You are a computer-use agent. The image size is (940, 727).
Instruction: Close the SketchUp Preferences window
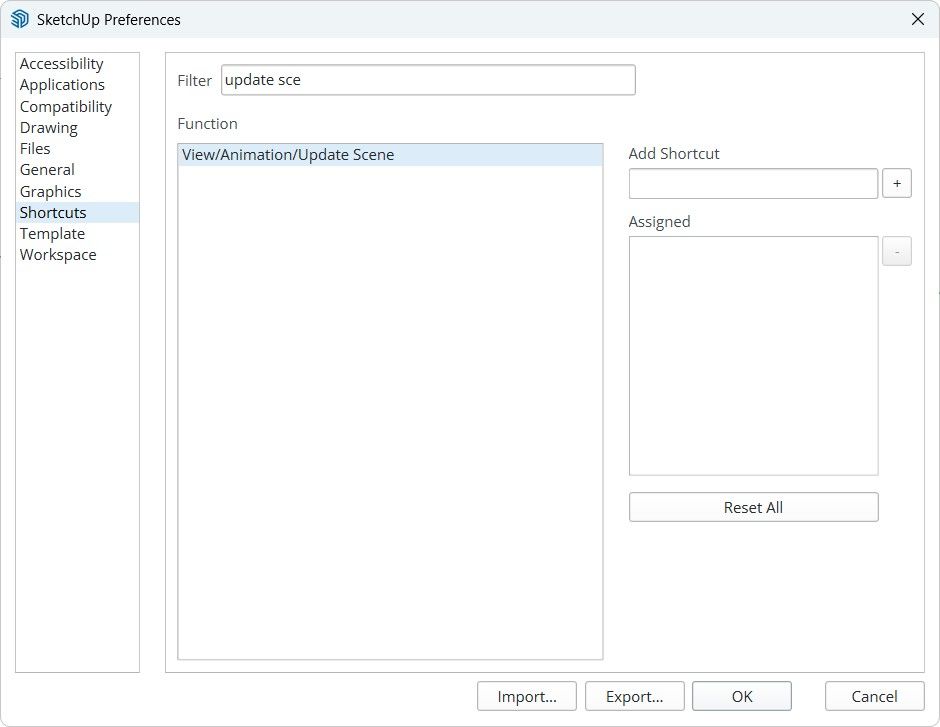pos(918,19)
